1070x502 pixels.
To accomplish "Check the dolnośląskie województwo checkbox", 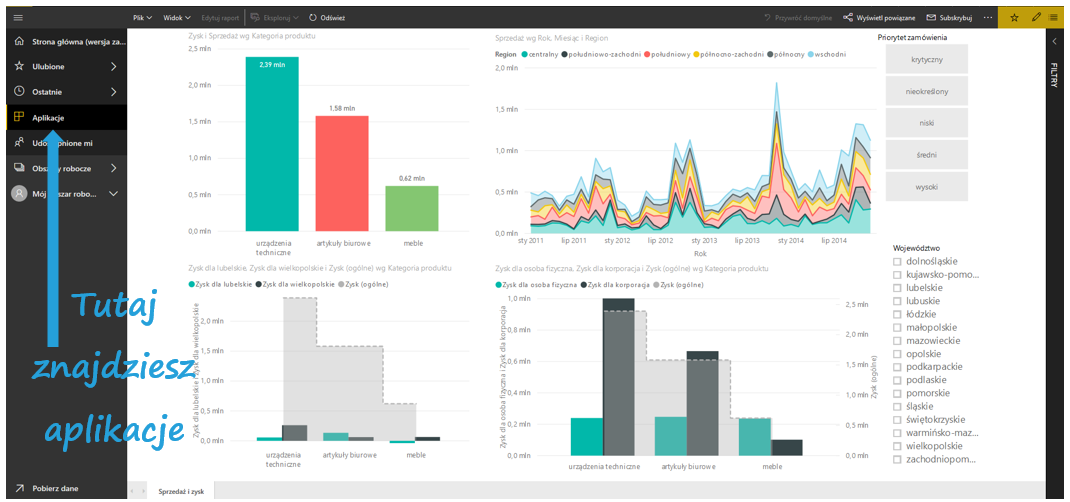I will 897,261.
